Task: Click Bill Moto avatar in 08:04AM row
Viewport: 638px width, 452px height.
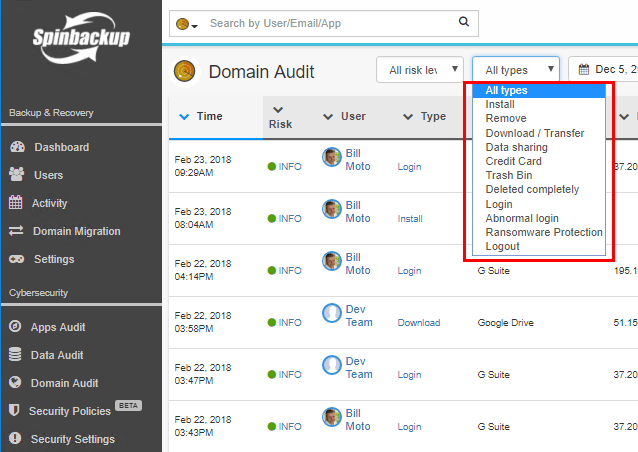Action: click(x=332, y=209)
